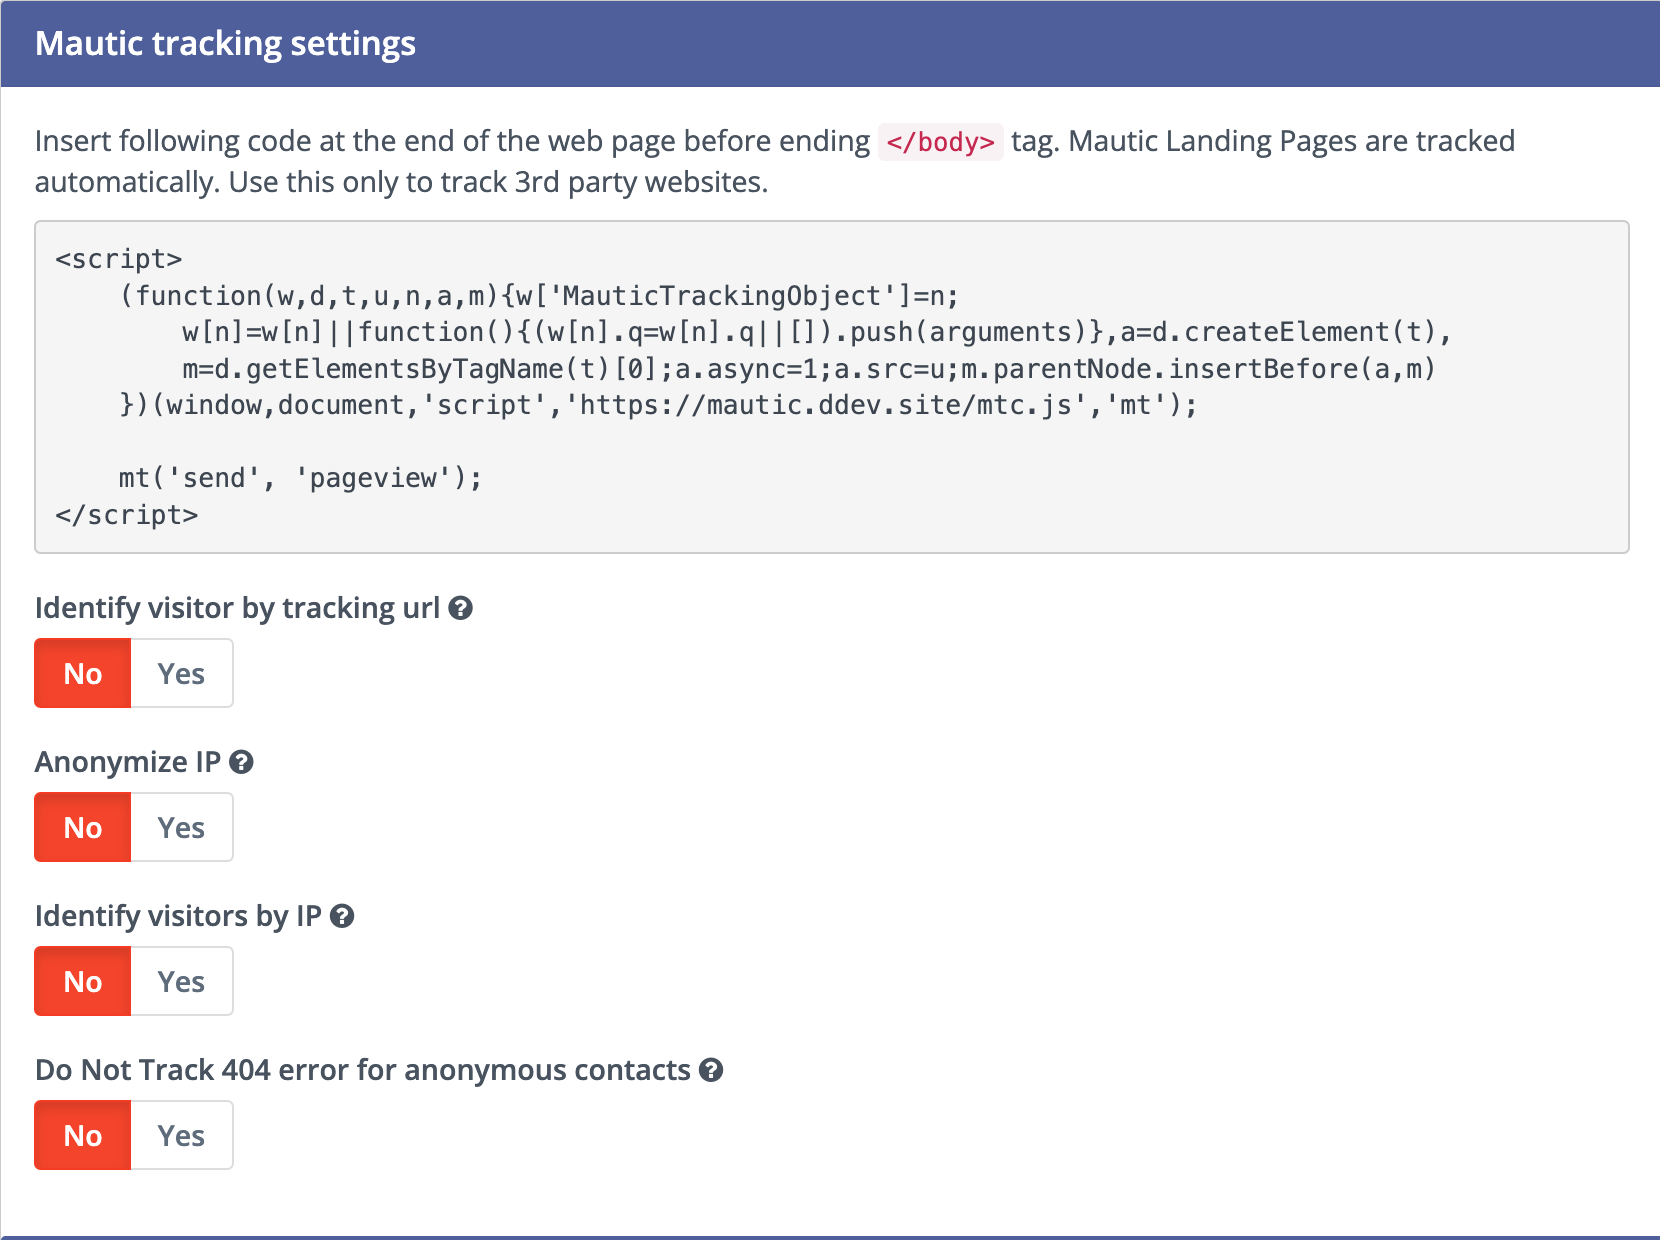
Task: Click help icon beside Identify visitor by tracking url
Action: pos(460,608)
